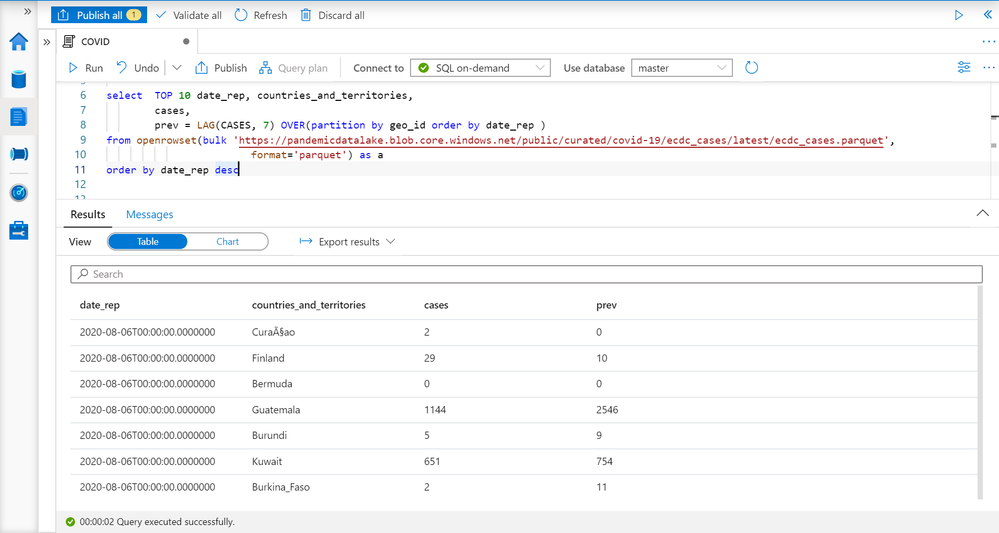This screenshot has width=999, height=533.
Task: Click line number 11 in the editor
Action: 80,170
